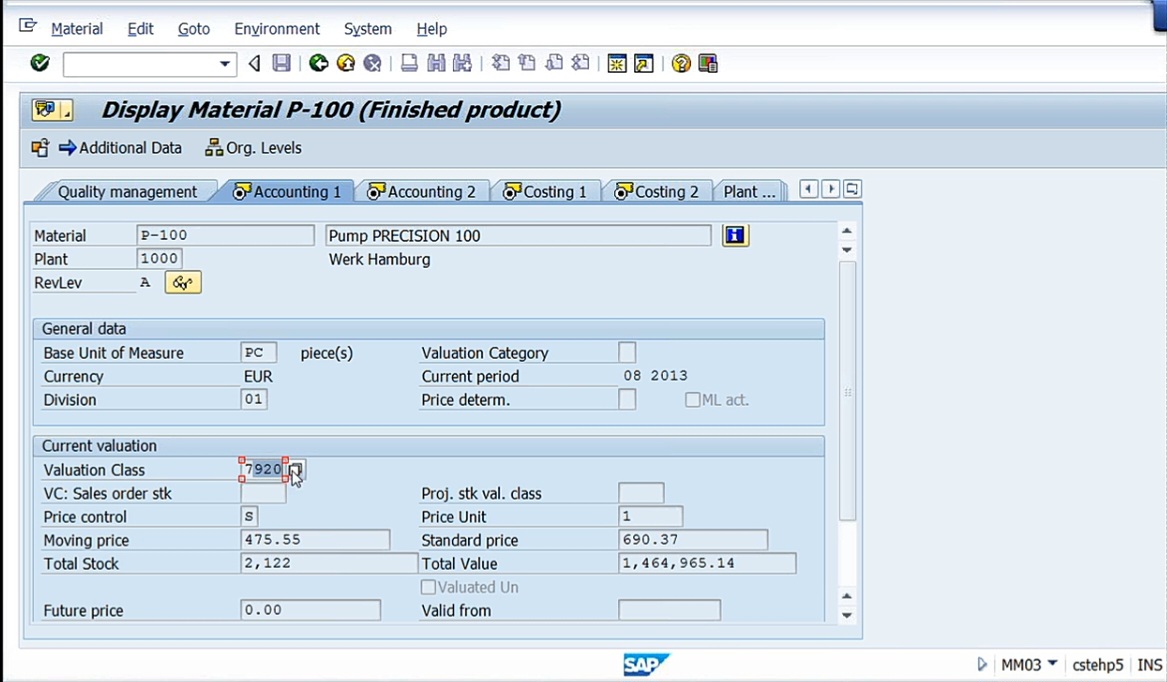Click the SAP window menu icon left of Material

pyautogui.click(x=28, y=26)
